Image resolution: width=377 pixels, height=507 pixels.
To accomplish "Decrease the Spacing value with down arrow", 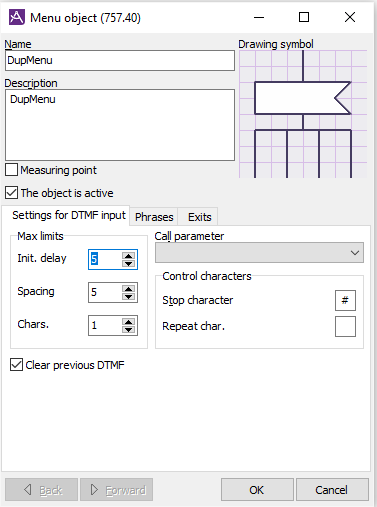I will click(128, 296).
